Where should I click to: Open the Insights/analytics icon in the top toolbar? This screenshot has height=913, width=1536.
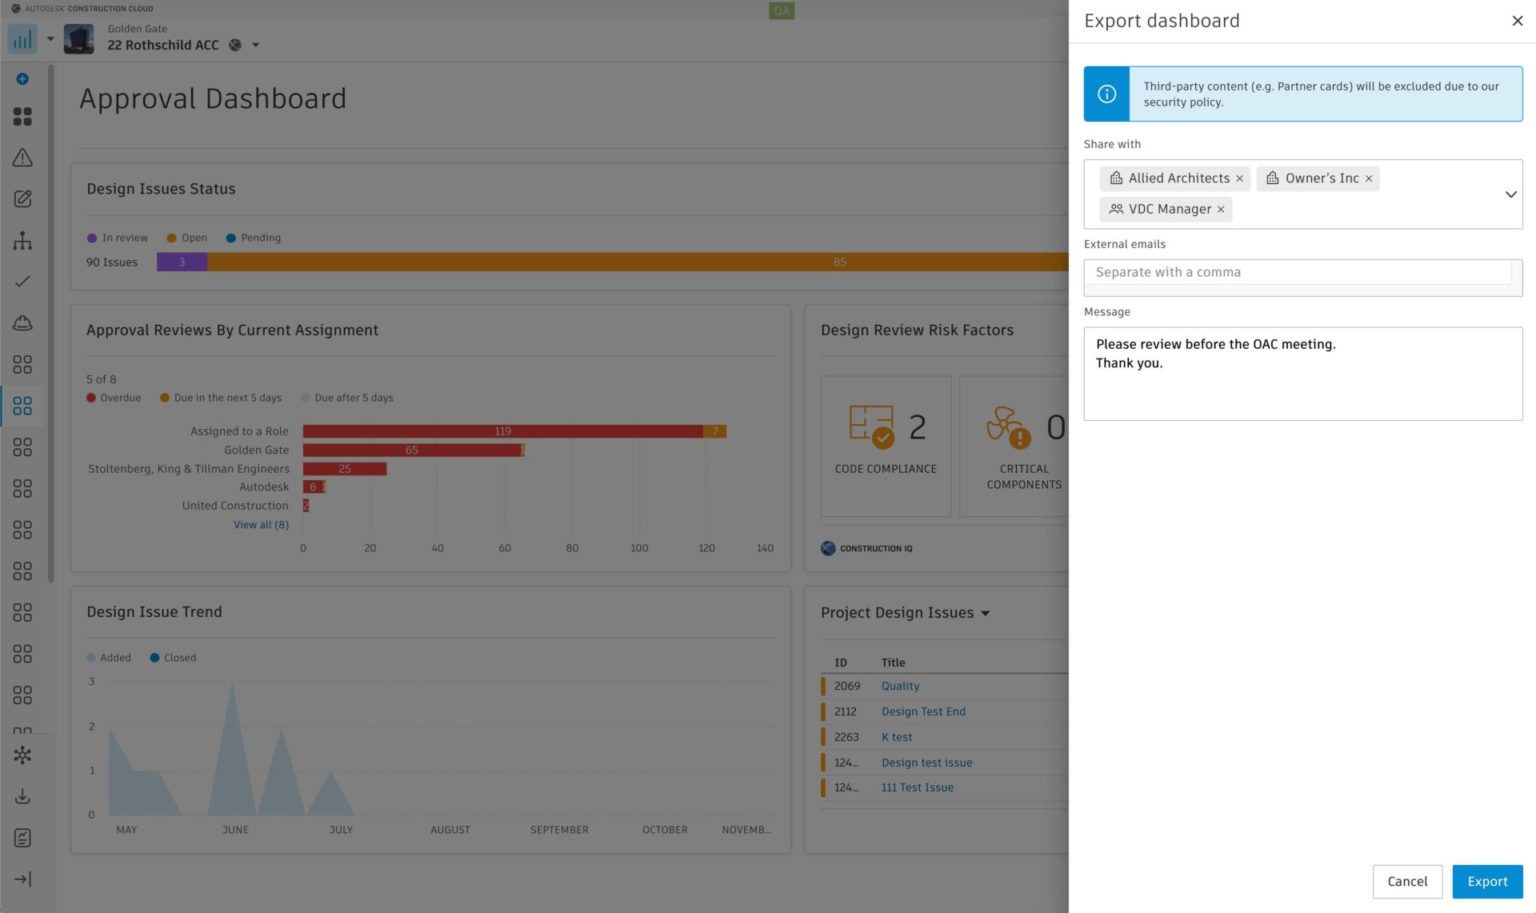[x=22, y=38]
